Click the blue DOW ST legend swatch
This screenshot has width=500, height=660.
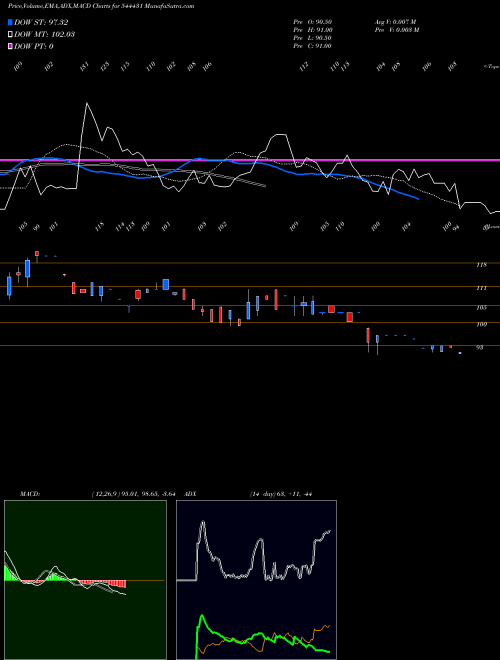[x=10, y=22]
